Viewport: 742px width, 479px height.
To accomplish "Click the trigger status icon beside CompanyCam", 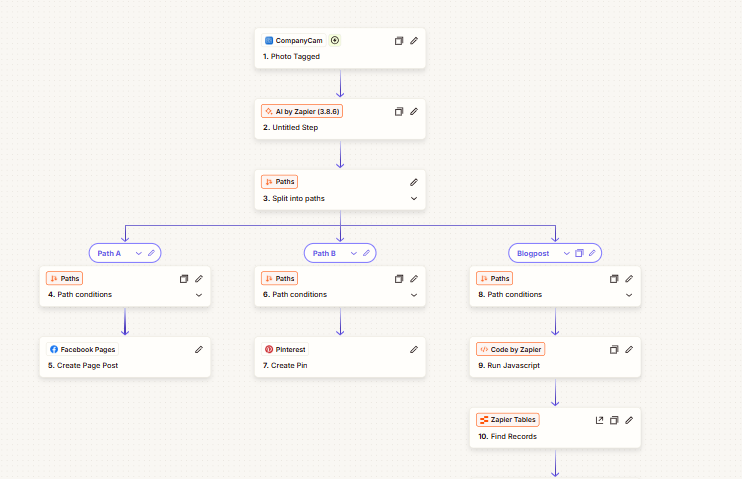I will point(335,40).
